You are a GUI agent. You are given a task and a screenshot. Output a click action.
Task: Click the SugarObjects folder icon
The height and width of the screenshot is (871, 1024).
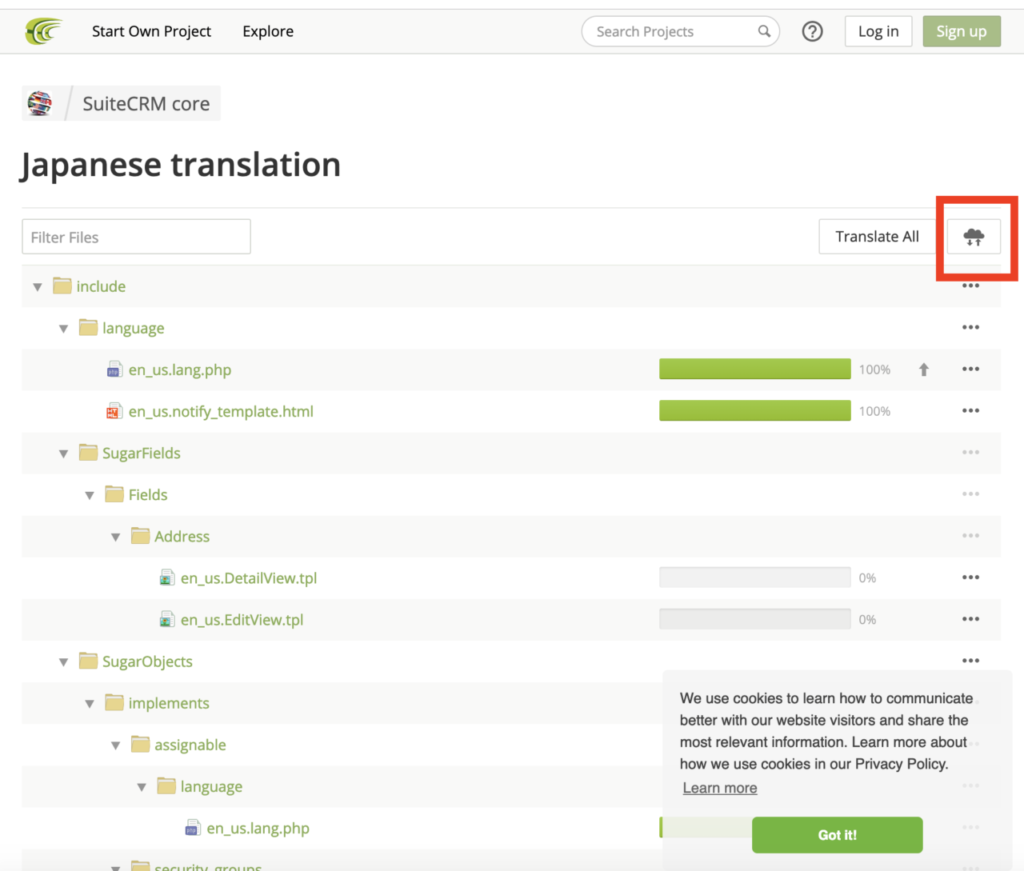click(88, 661)
